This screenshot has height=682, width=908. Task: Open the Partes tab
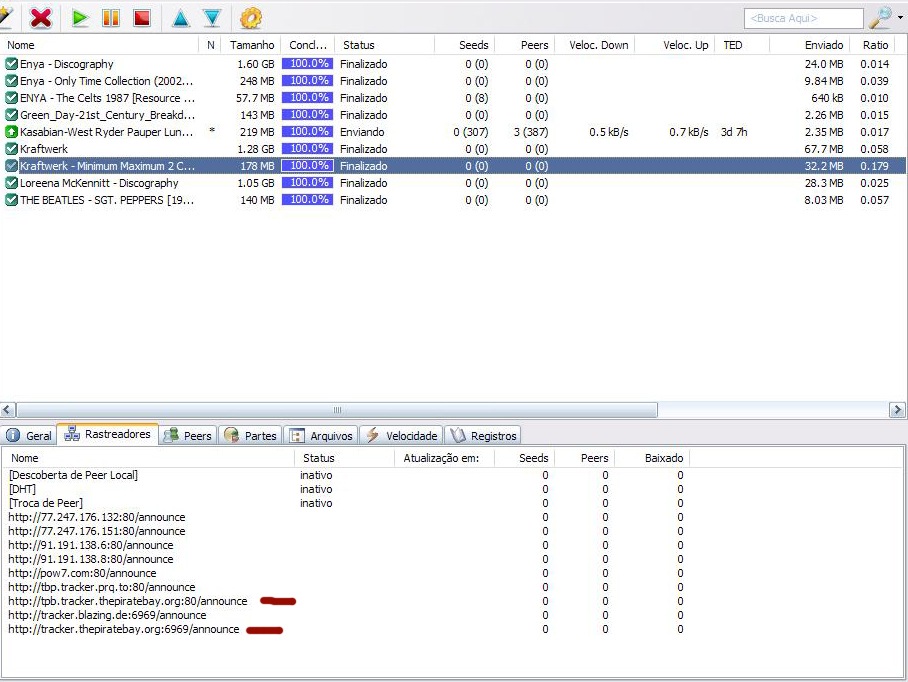(250, 435)
